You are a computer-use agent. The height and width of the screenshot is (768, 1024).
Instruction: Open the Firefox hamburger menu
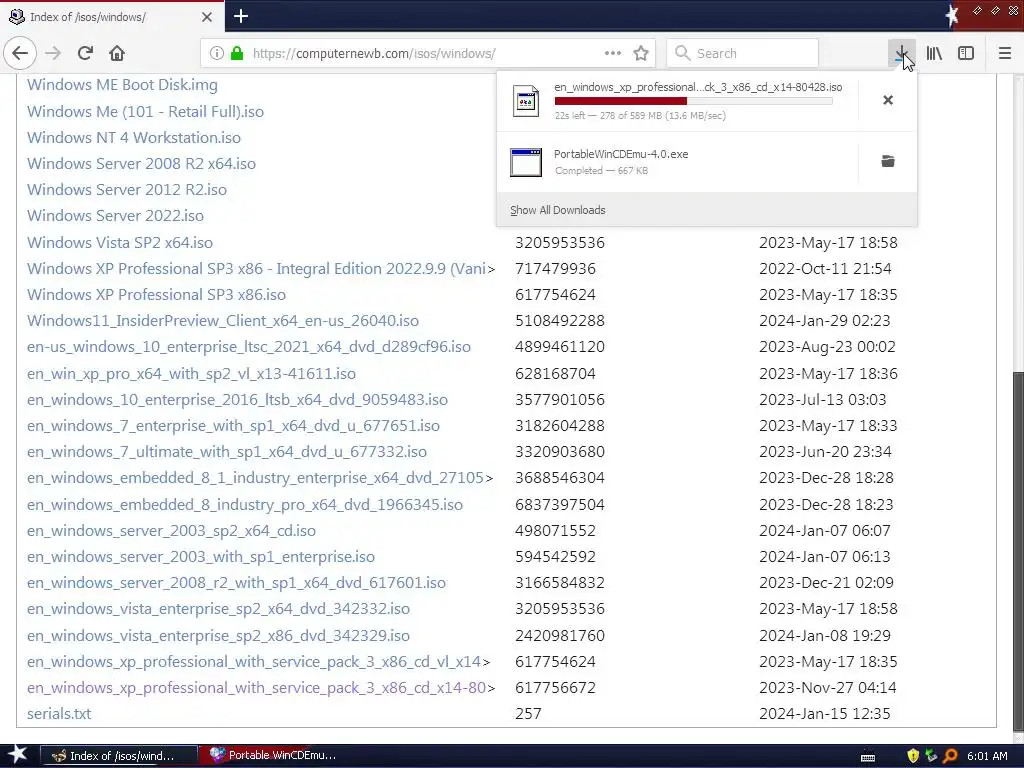coord(1005,54)
